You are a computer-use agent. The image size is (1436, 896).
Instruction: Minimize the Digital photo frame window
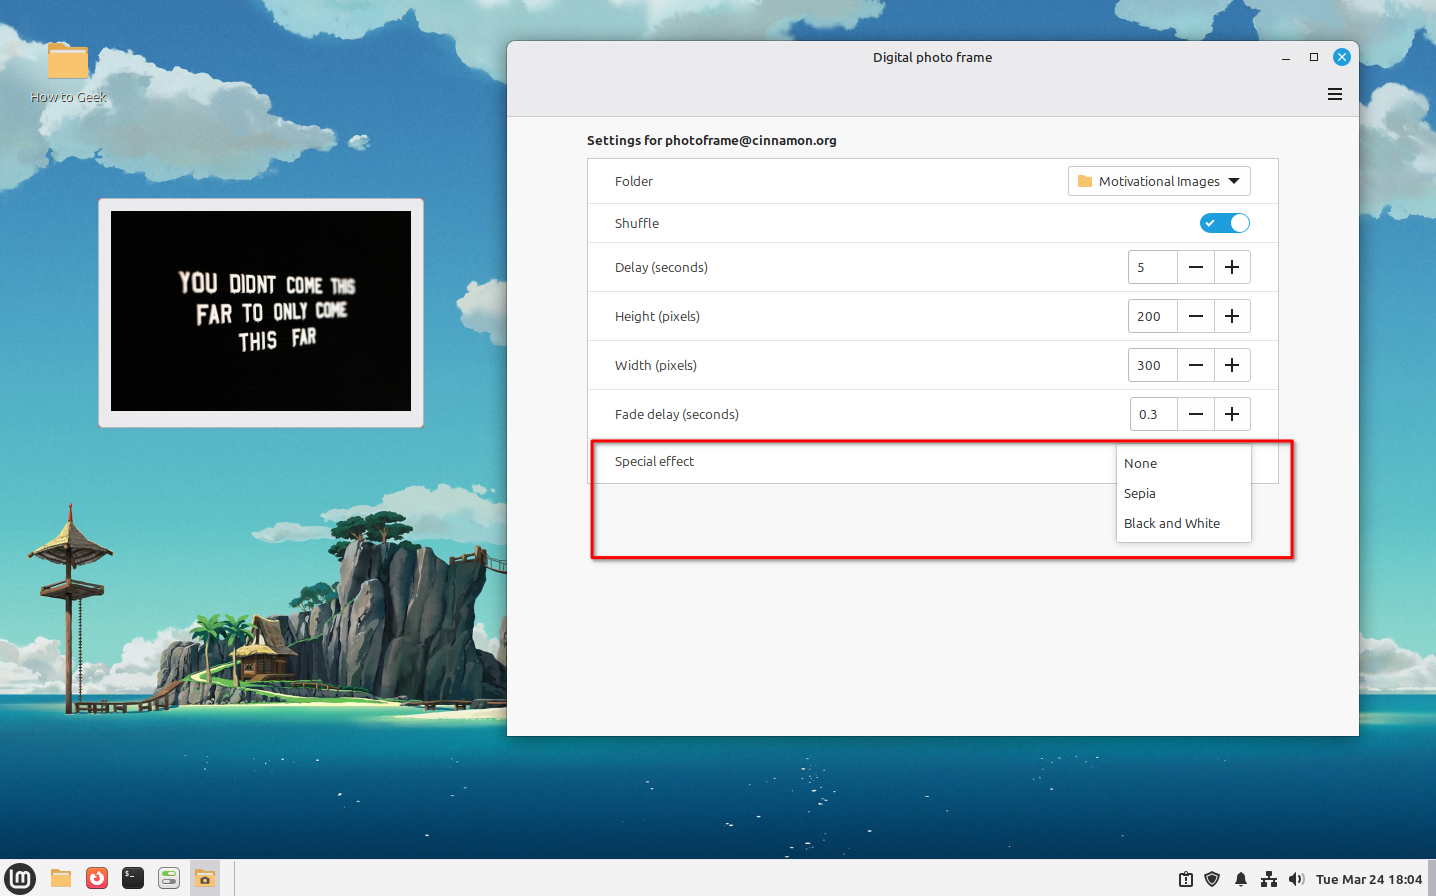(x=1286, y=58)
